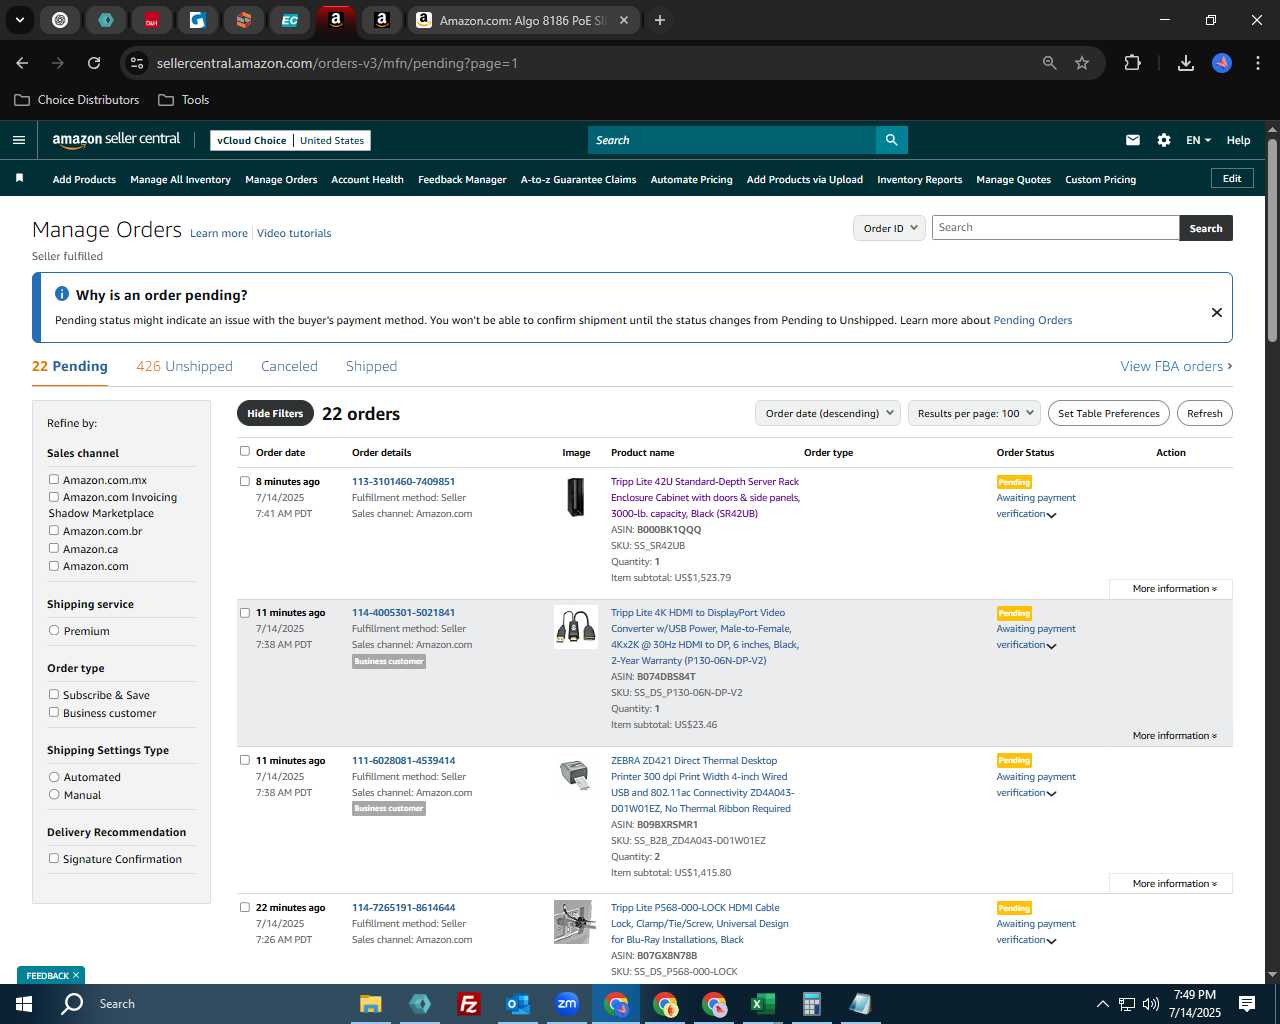Click the order search input field
Image resolution: width=1280 pixels, height=1024 pixels.
[x=1056, y=227]
